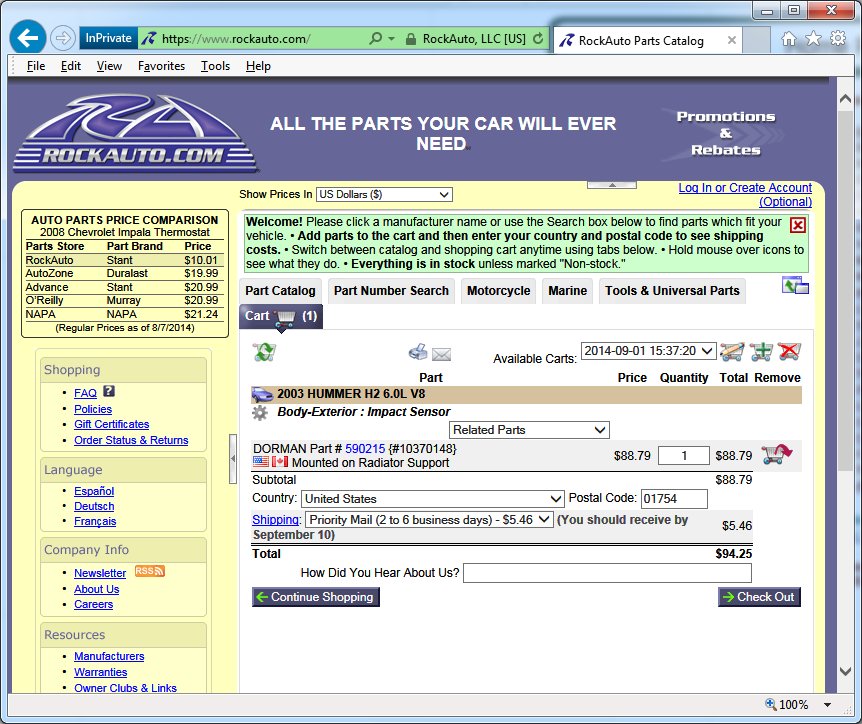Click the Shipping link
The height and width of the screenshot is (724, 862).
pyautogui.click(x=276, y=519)
